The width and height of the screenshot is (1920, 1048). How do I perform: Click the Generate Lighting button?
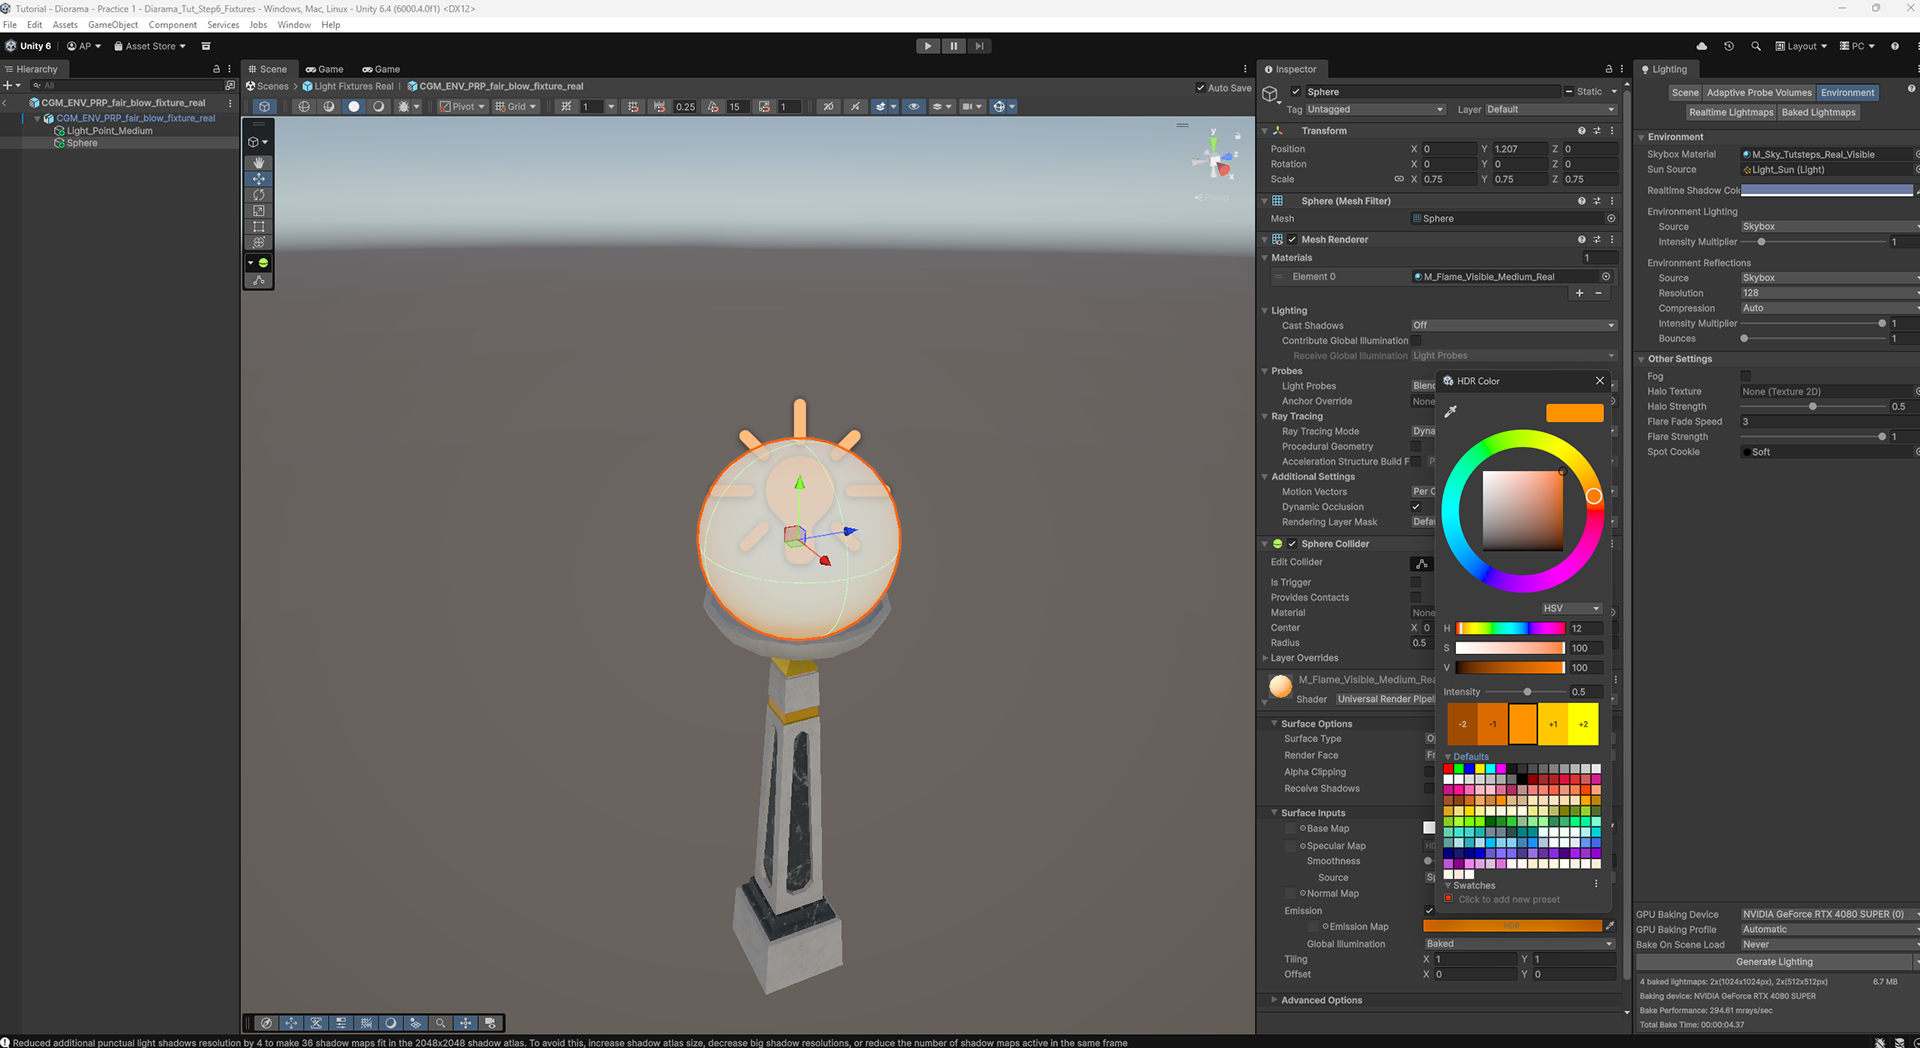click(1774, 962)
